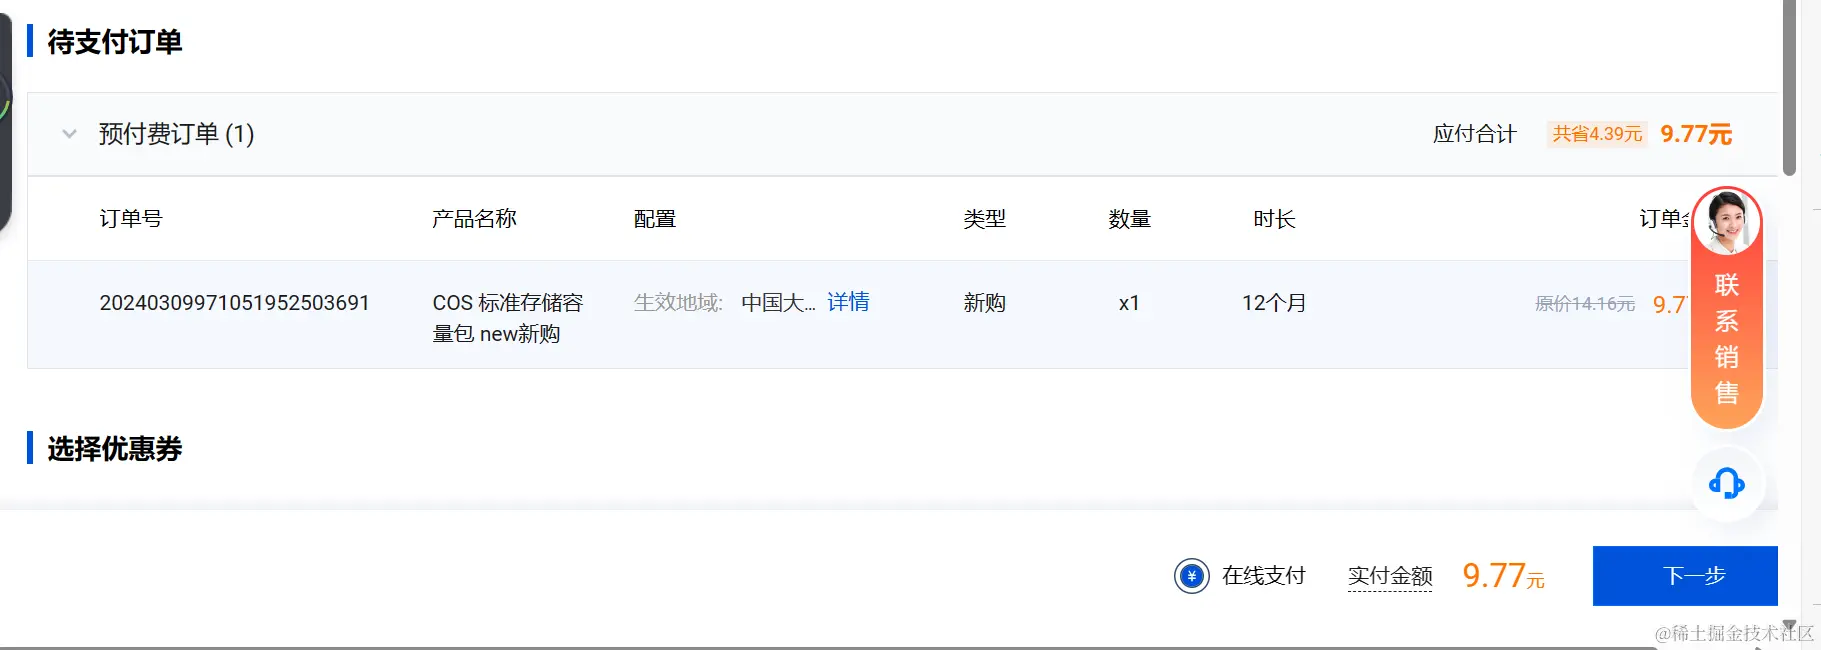Screen dimensions: 1821x650
Task: Click the 实付金额 label
Action: [1390, 576]
